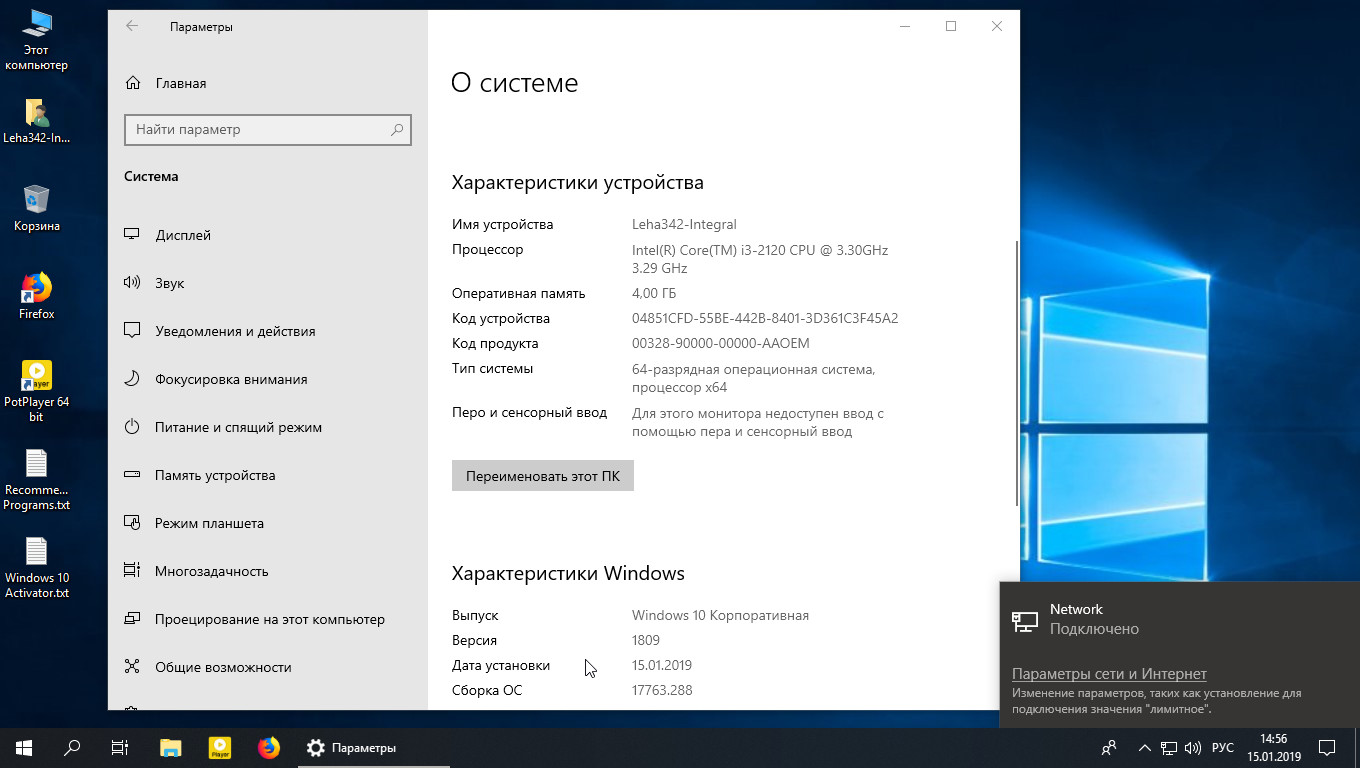The image size is (1360, 768).
Task: Click the Многозадачность icon
Action: [131, 571]
